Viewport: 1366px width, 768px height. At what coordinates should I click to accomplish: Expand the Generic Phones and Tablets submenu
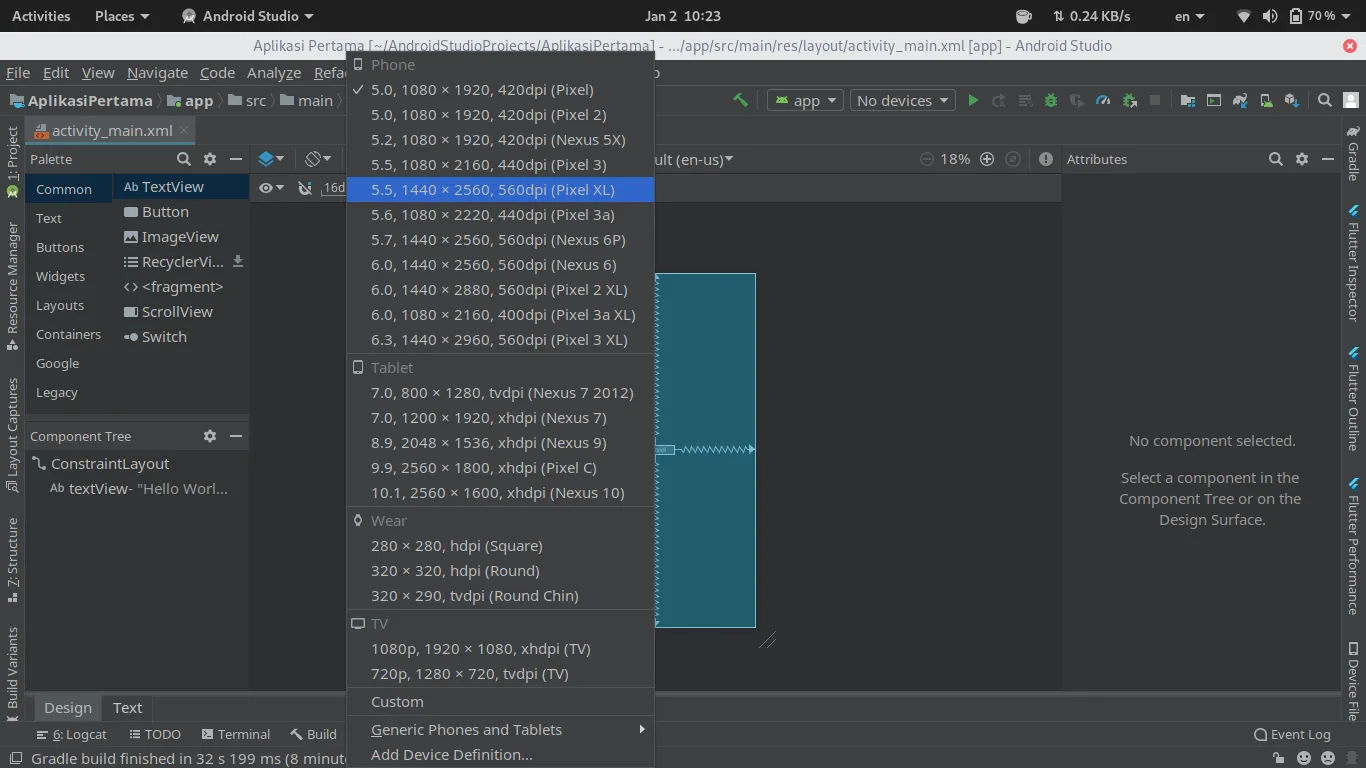500,729
